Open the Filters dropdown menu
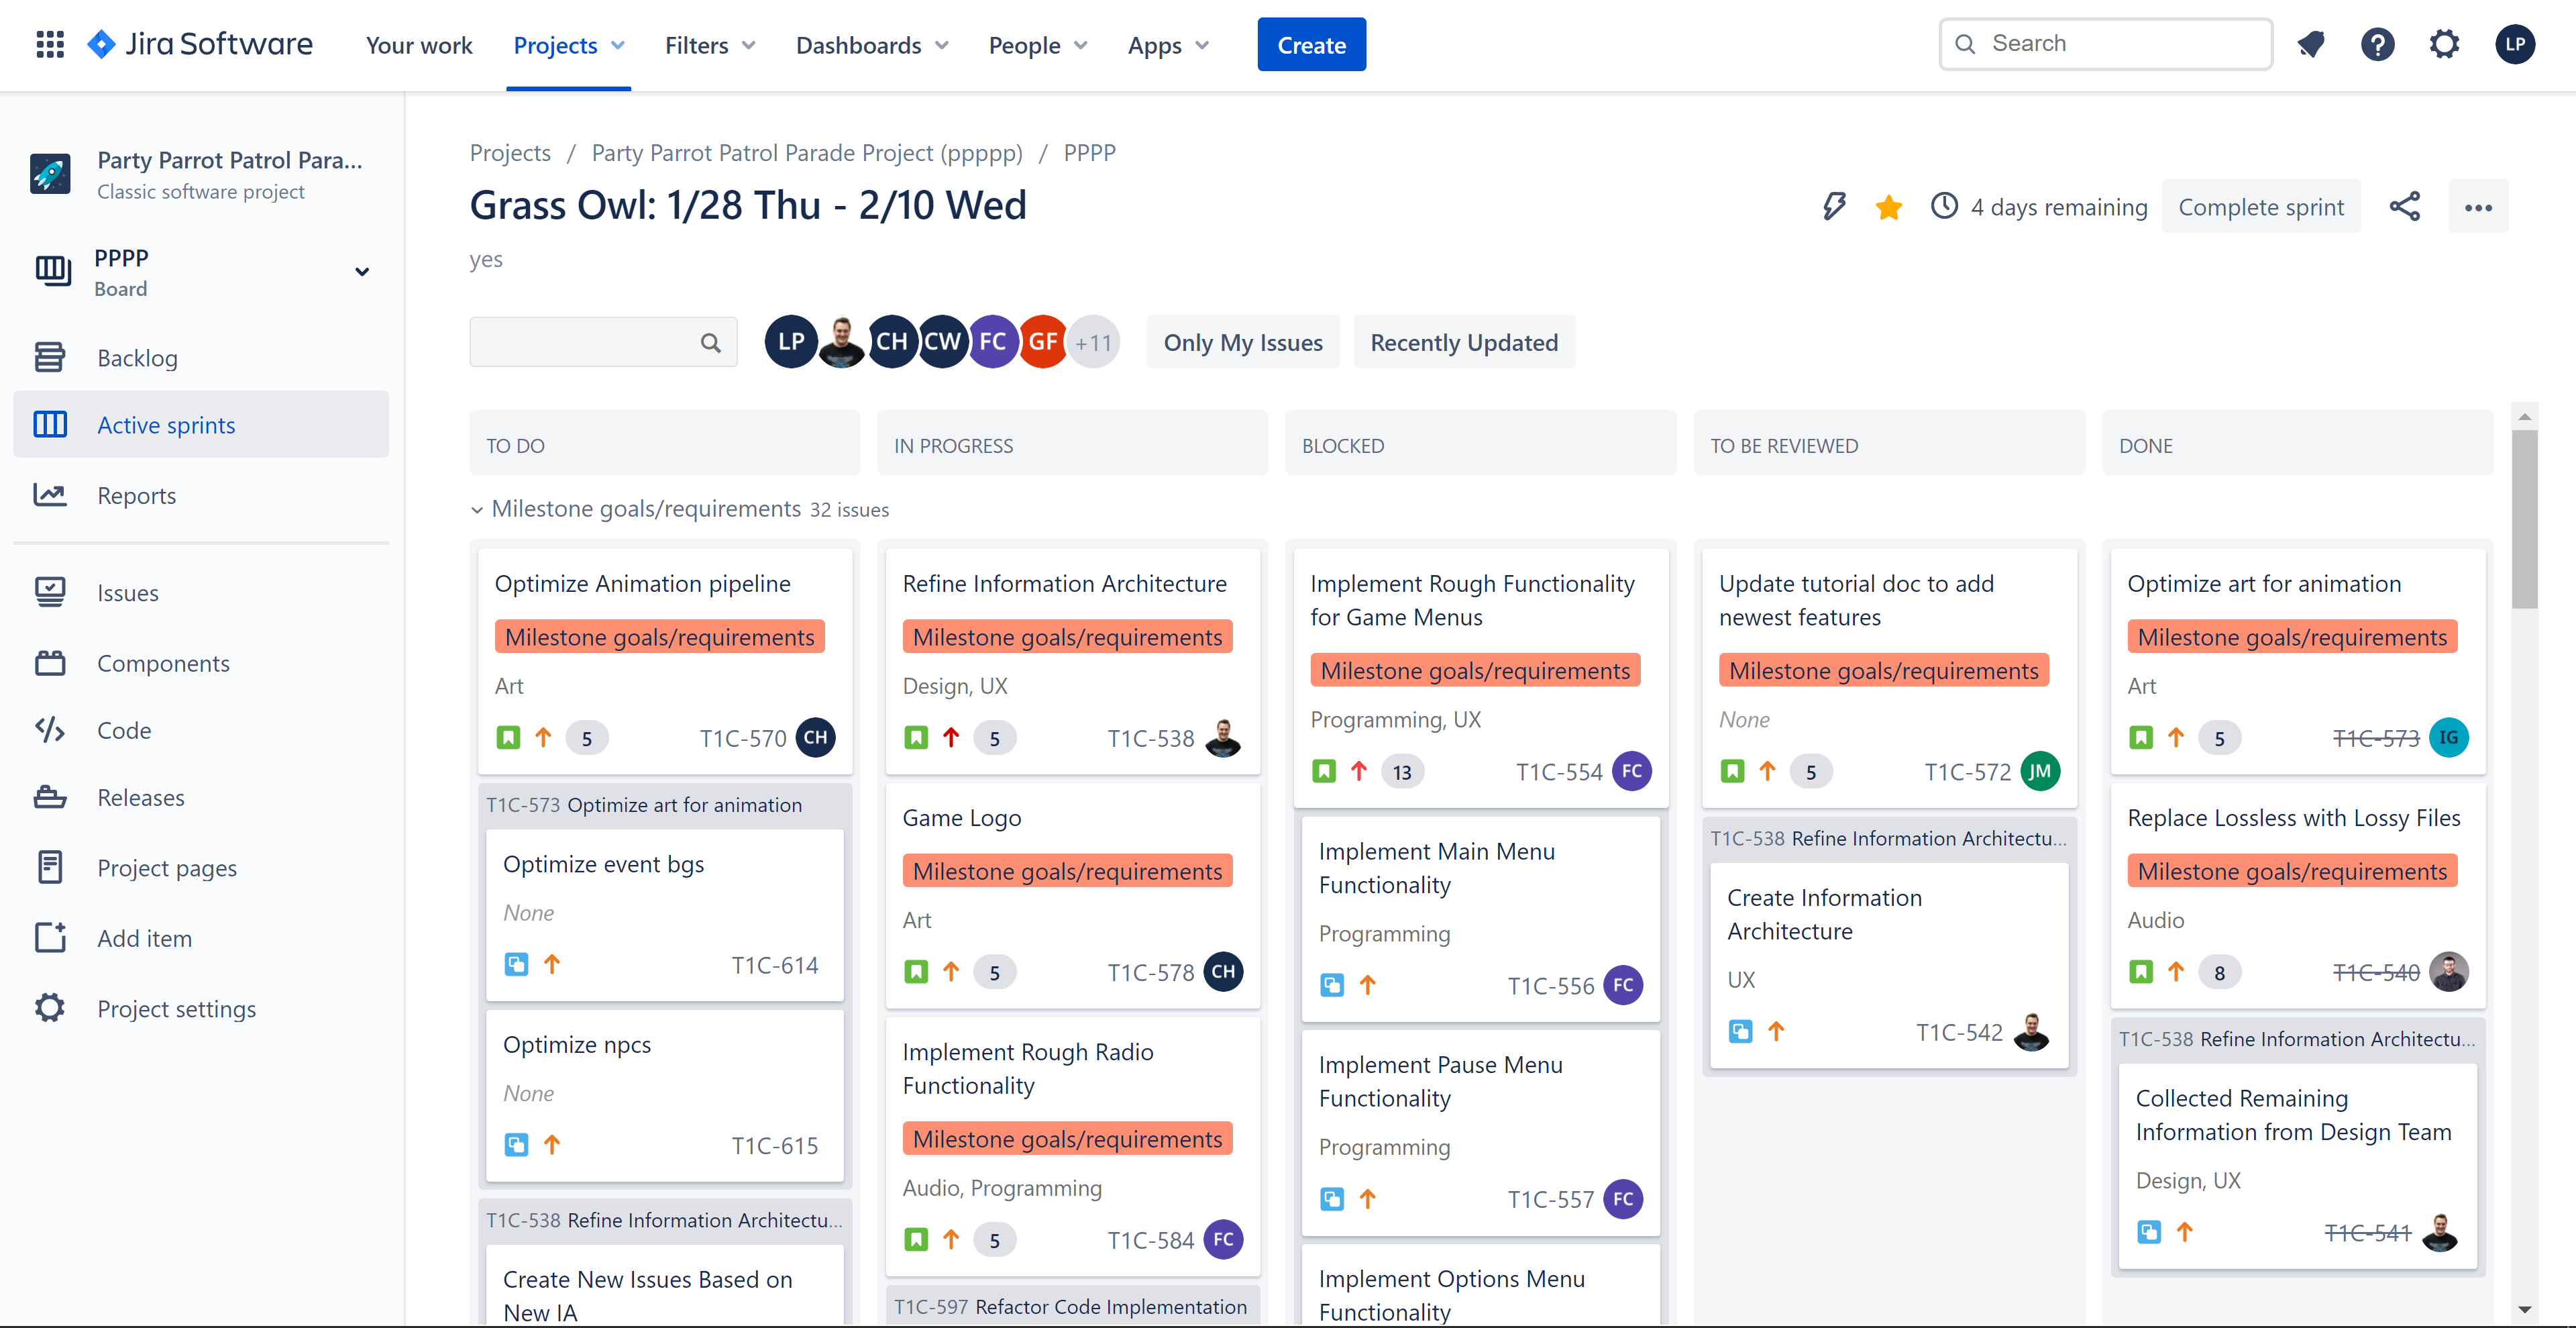 (x=709, y=45)
